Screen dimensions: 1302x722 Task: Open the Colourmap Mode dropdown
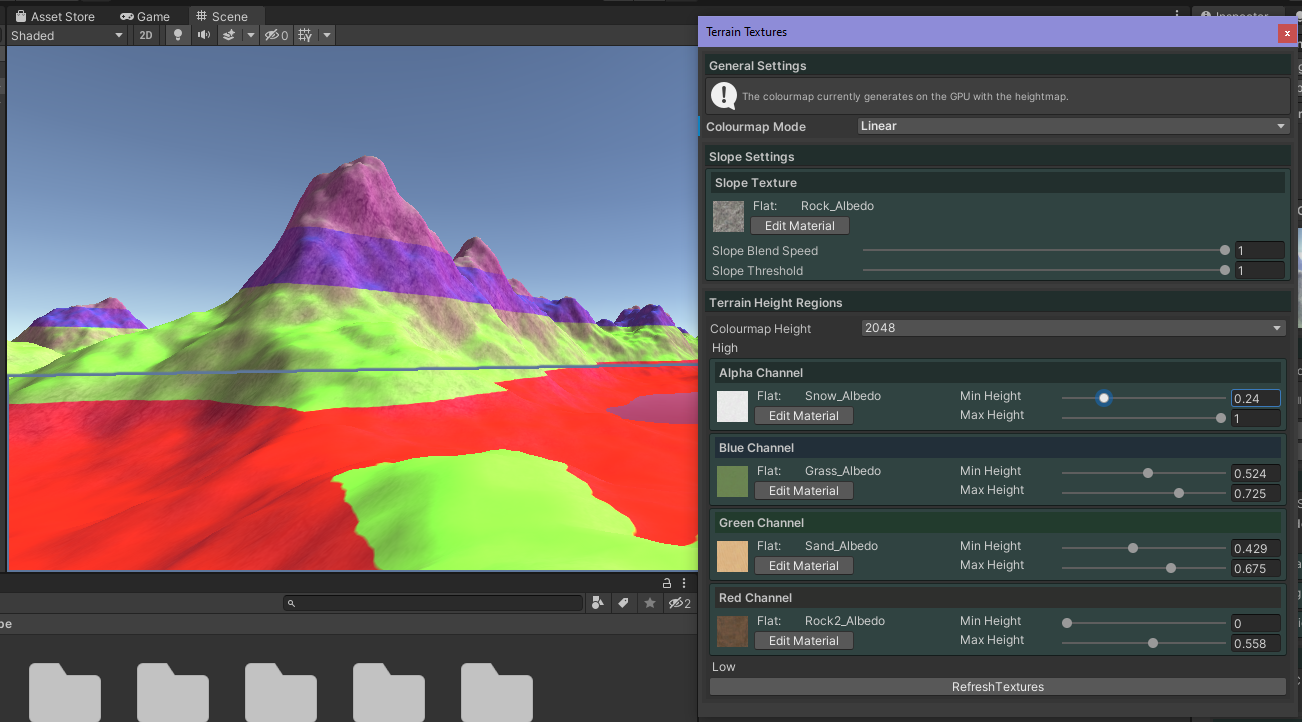point(1073,126)
